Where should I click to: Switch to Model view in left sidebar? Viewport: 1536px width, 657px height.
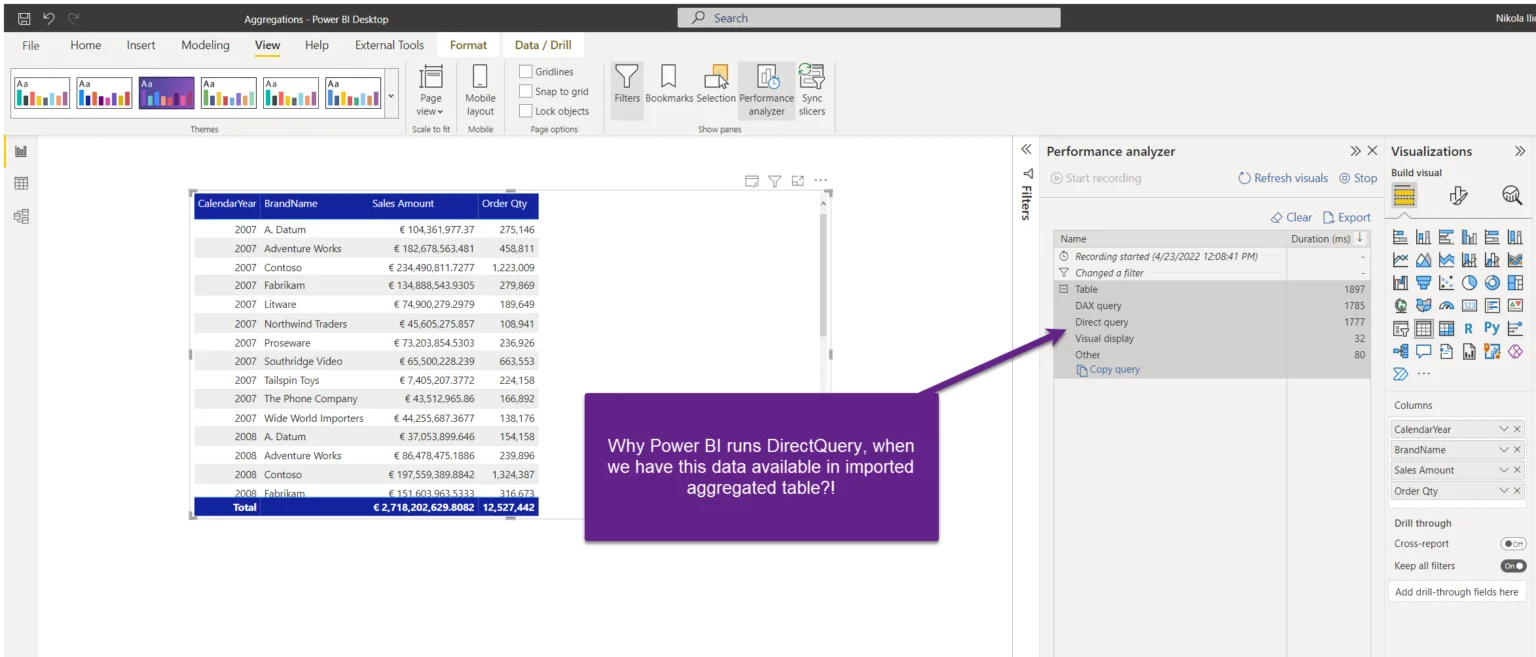(x=21, y=216)
